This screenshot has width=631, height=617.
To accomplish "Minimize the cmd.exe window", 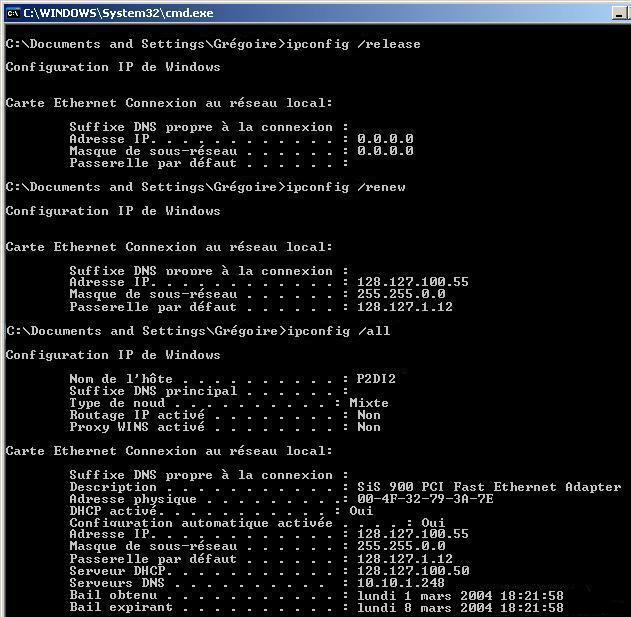I will coord(620,14).
